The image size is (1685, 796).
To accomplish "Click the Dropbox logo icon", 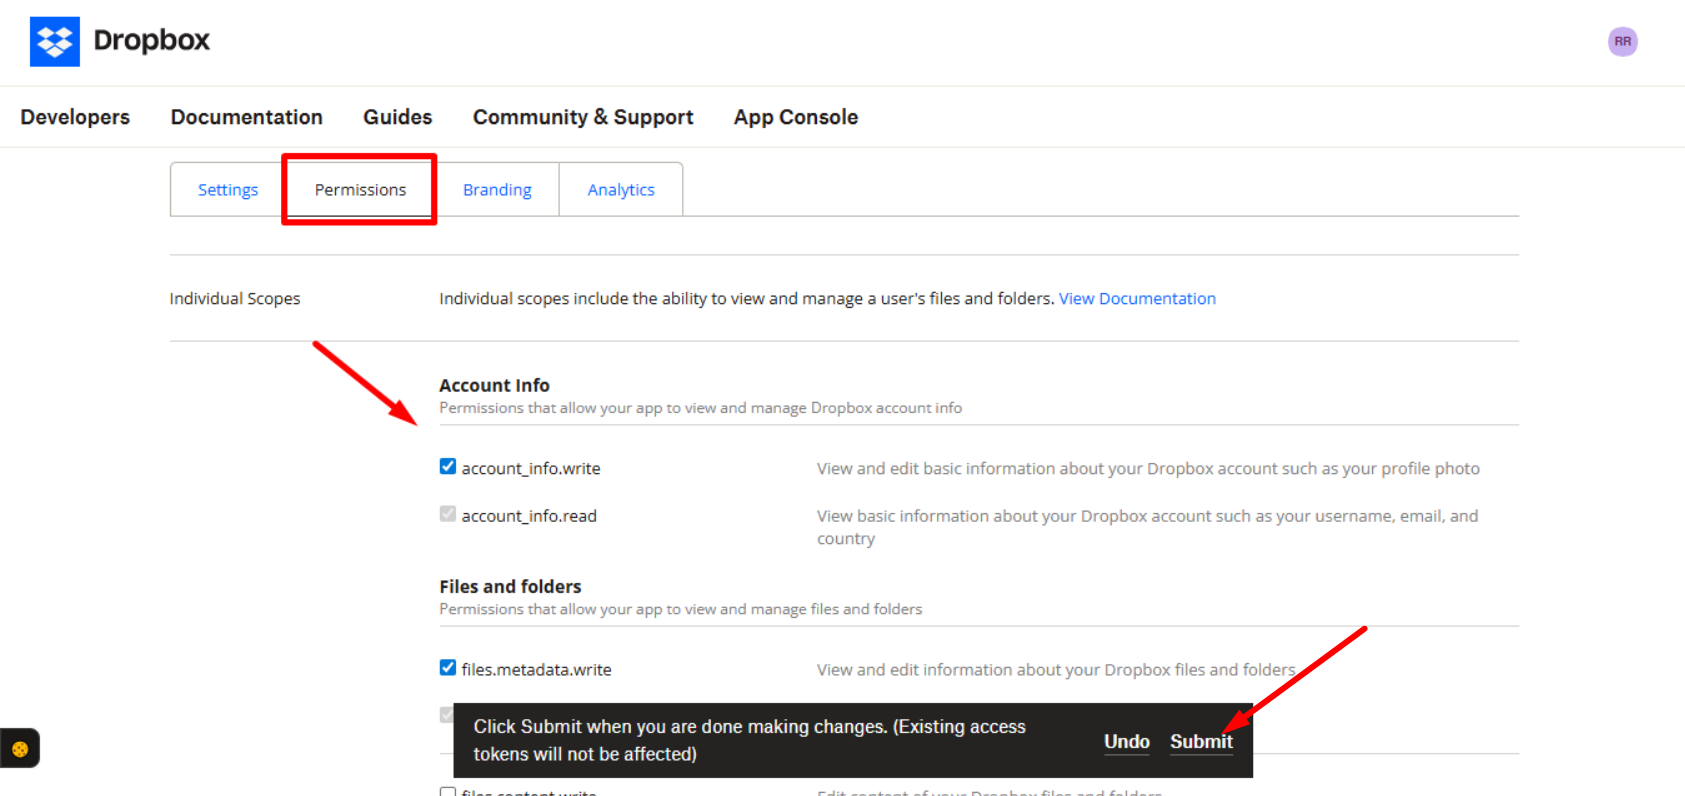I will tap(55, 41).
